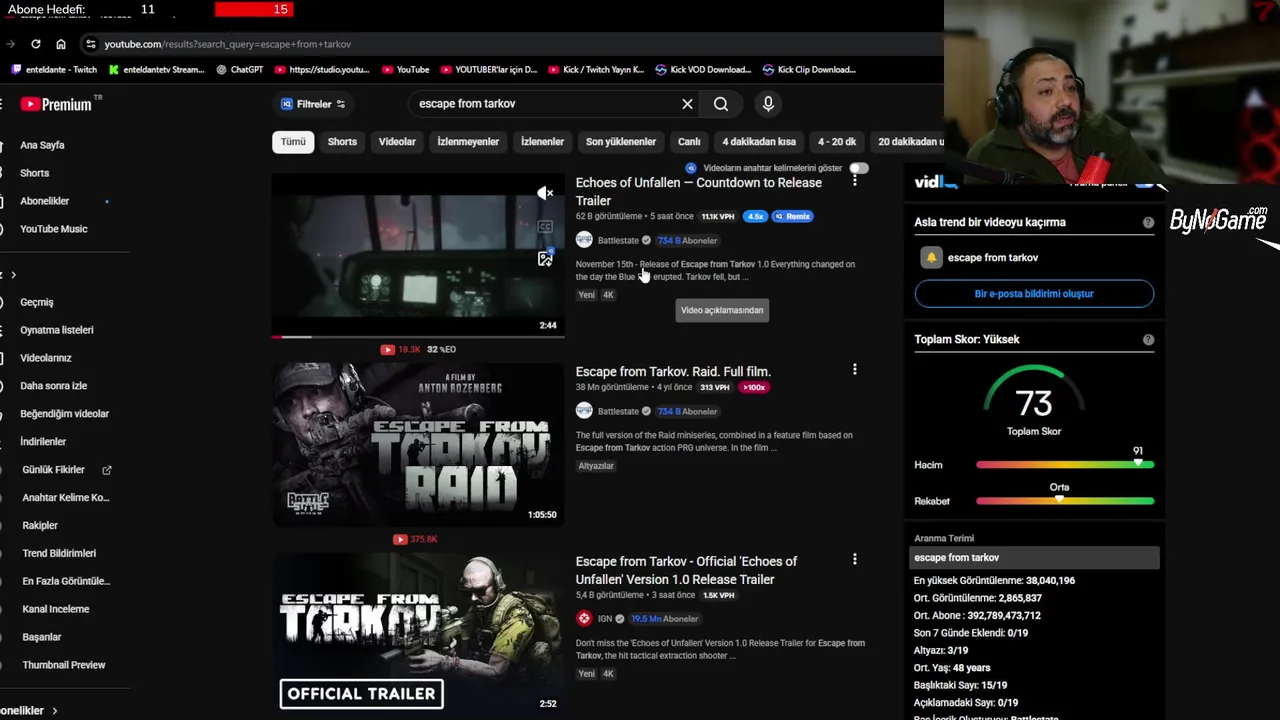Expand the Abonelikler section at sidebar bottom
The height and width of the screenshot is (720, 1280).
(x=29, y=710)
